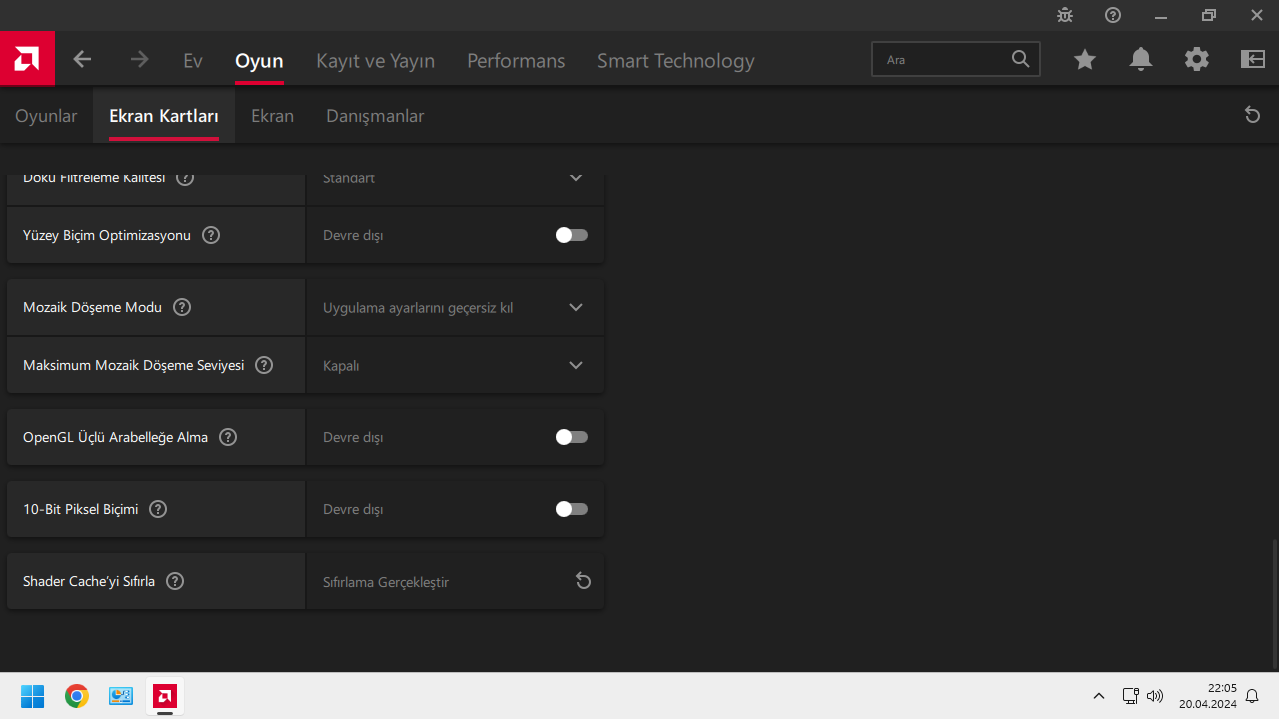The height and width of the screenshot is (719, 1279).
Task: Expand Mozaik Döşeme Modu dropdown
Action: (x=575, y=307)
